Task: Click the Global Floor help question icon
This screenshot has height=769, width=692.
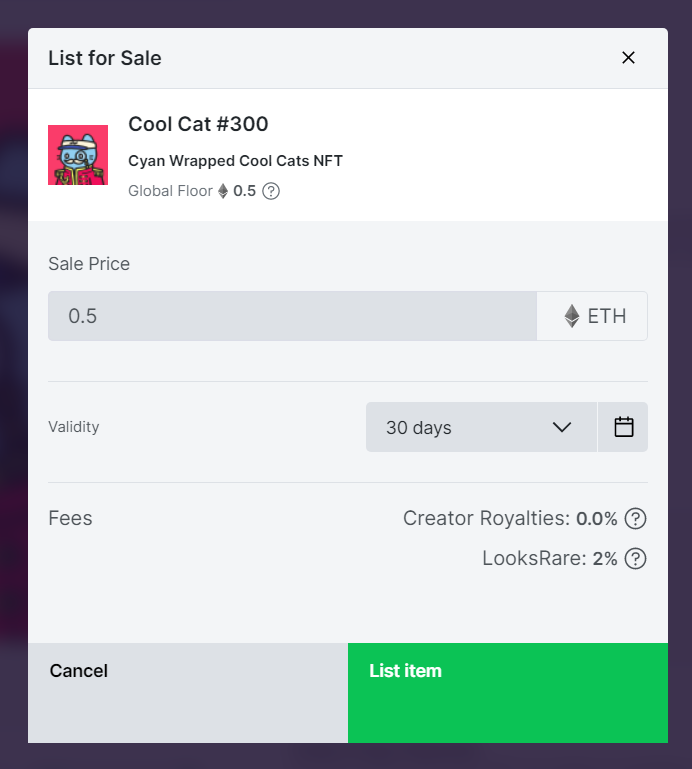Action: (x=271, y=191)
